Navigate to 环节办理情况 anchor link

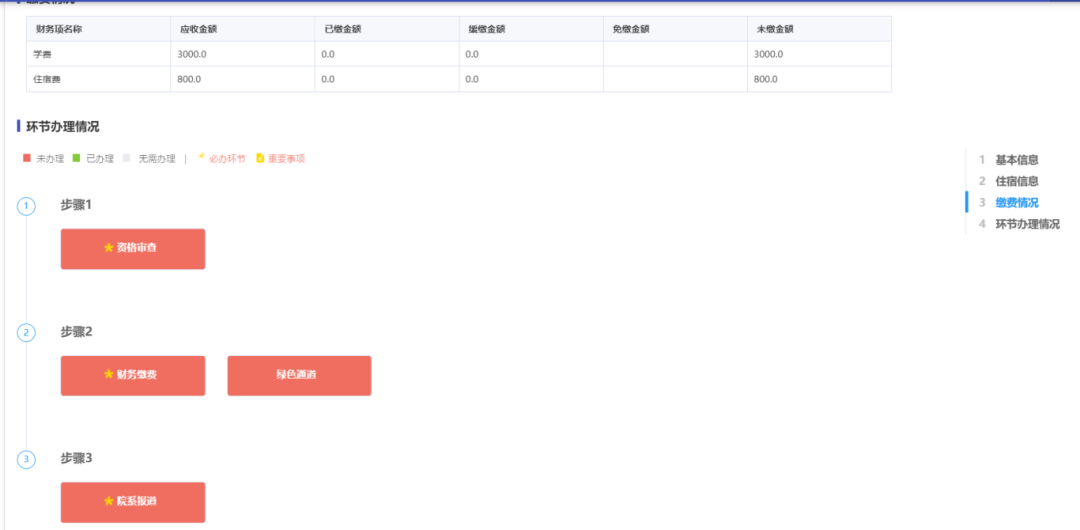click(x=1027, y=224)
